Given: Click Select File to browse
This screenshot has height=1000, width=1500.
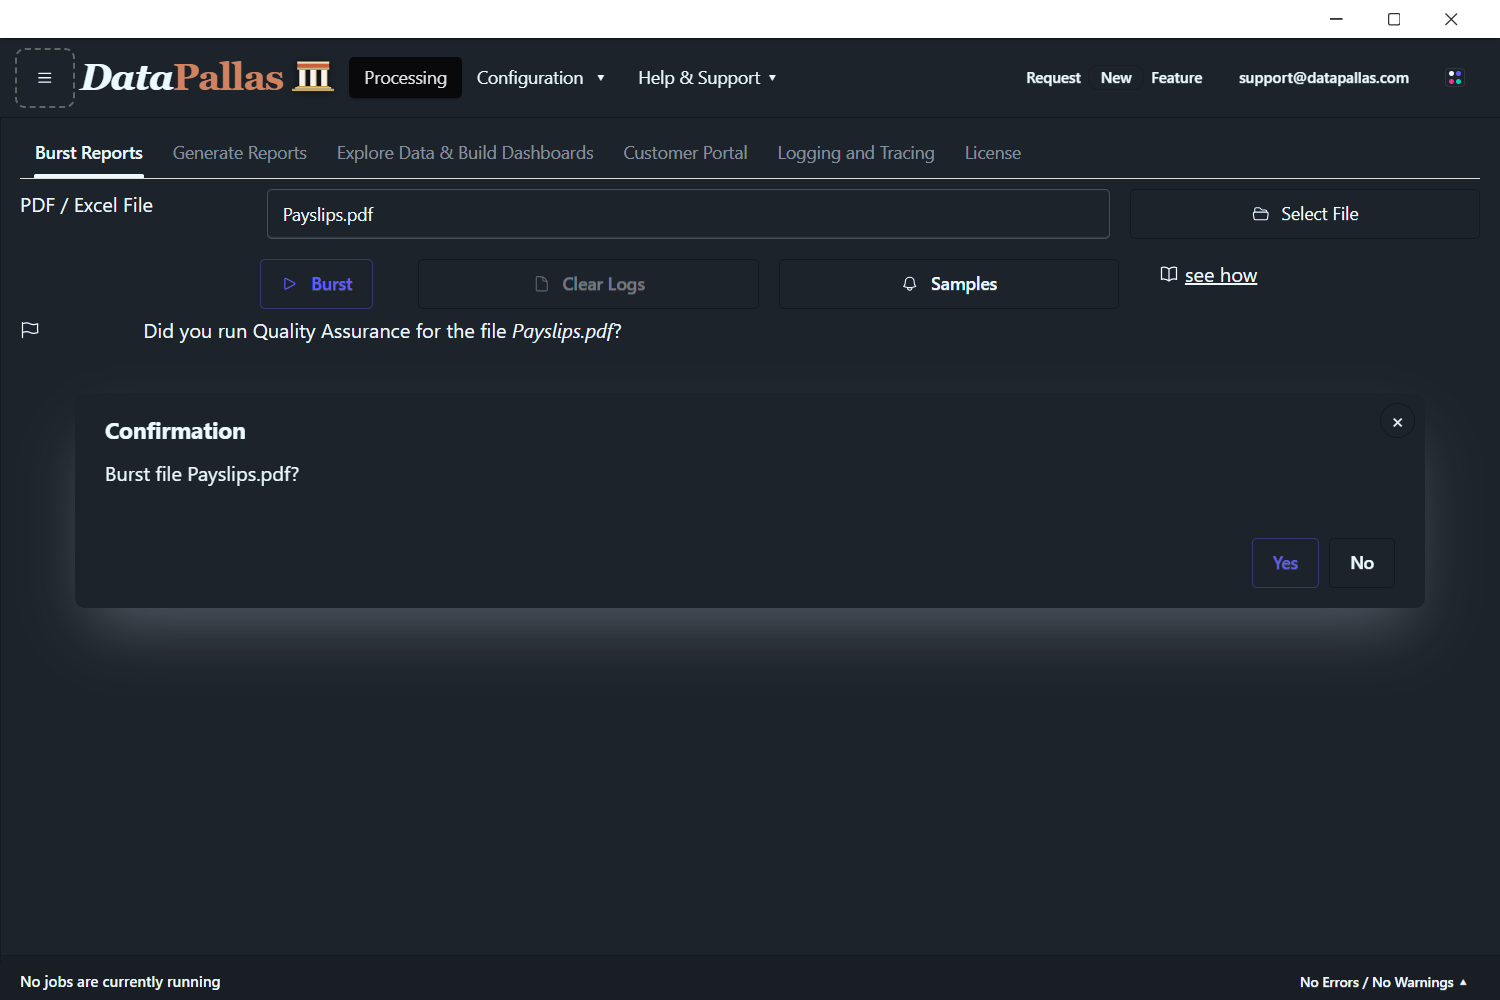Looking at the screenshot, I should [x=1305, y=214].
